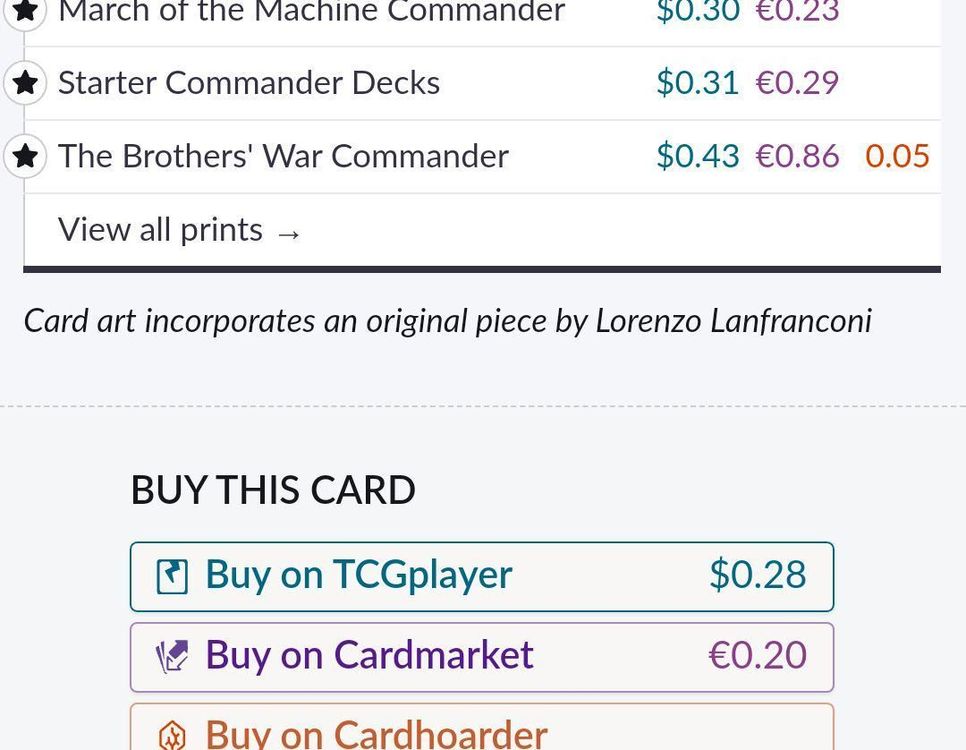This screenshot has height=750, width=966.
Task: Click the $0.31 Starter Commander Decks price
Action: (697, 83)
